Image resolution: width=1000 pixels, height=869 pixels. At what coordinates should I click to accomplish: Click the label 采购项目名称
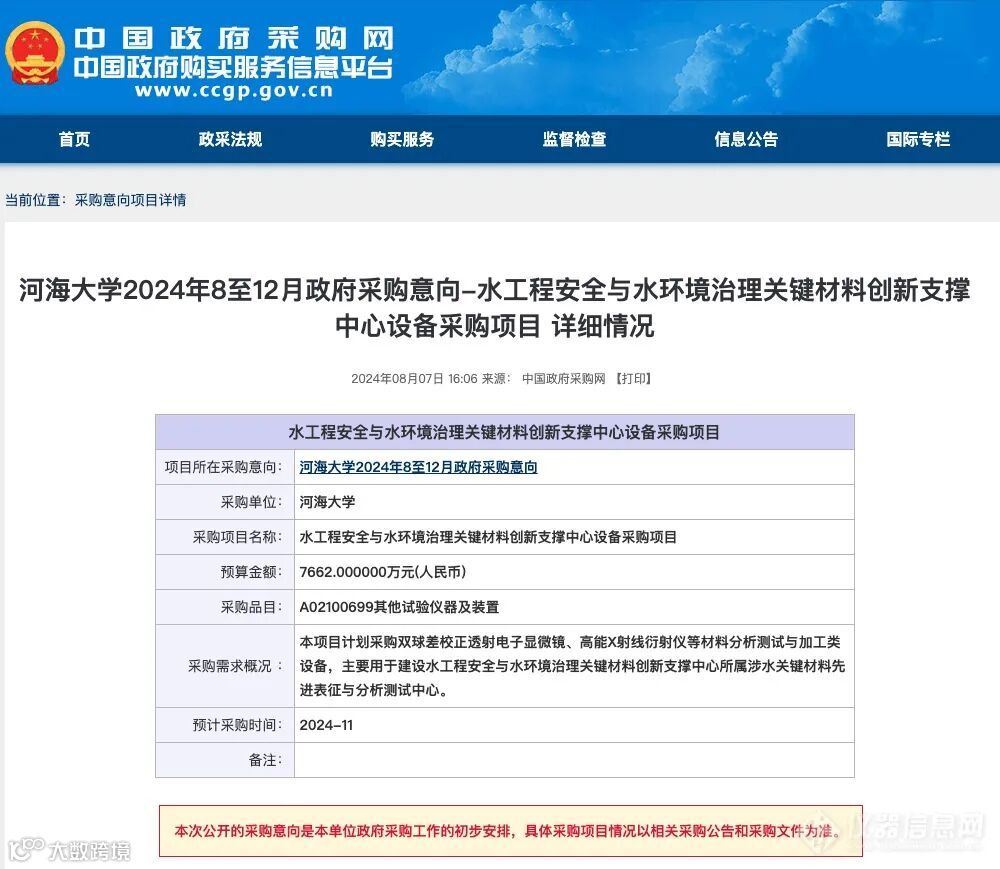(x=237, y=537)
